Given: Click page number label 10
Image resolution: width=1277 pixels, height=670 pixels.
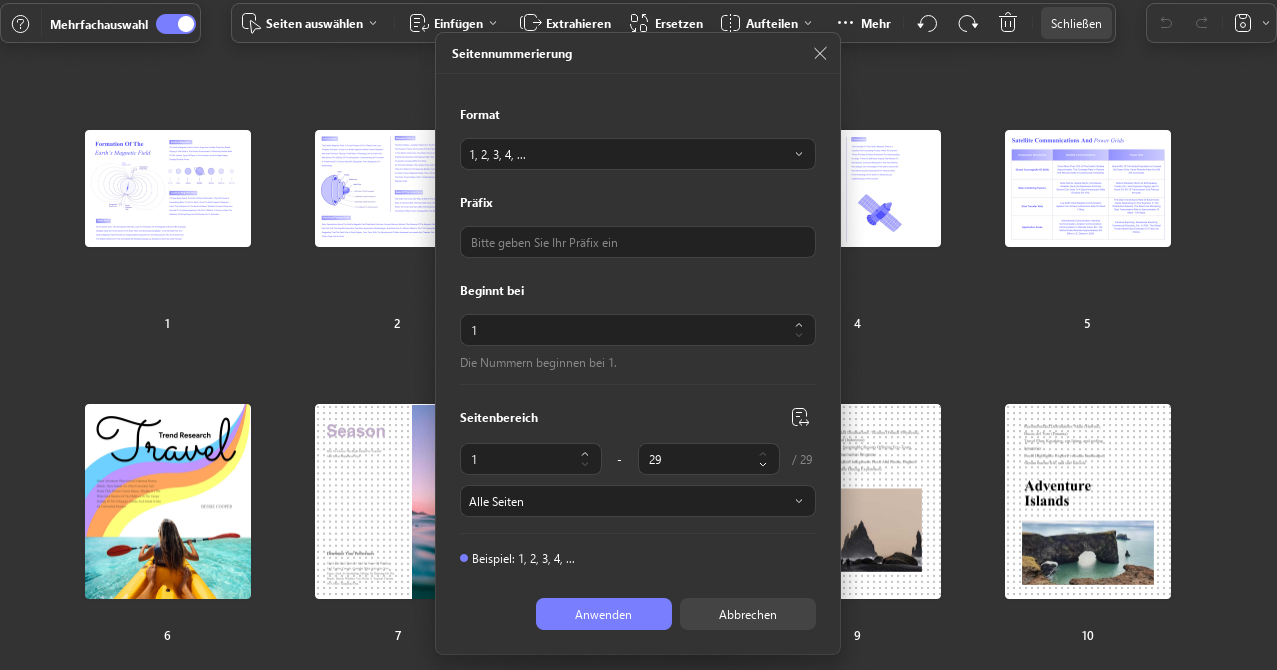Looking at the screenshot, I should click(x=1087, y=636).
